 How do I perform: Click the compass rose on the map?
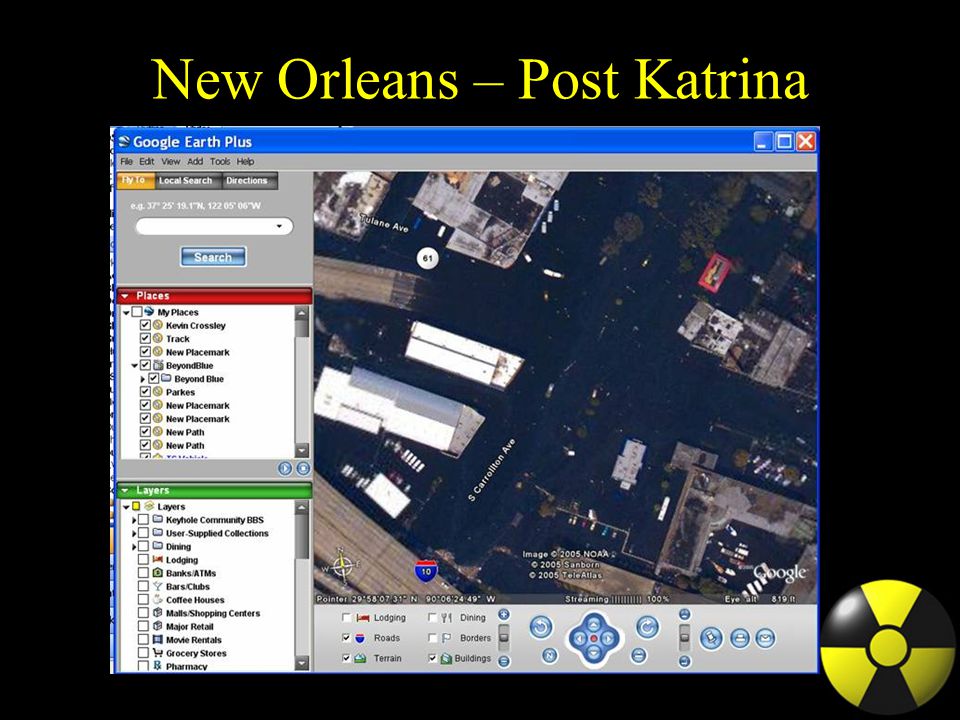(342, 565)
